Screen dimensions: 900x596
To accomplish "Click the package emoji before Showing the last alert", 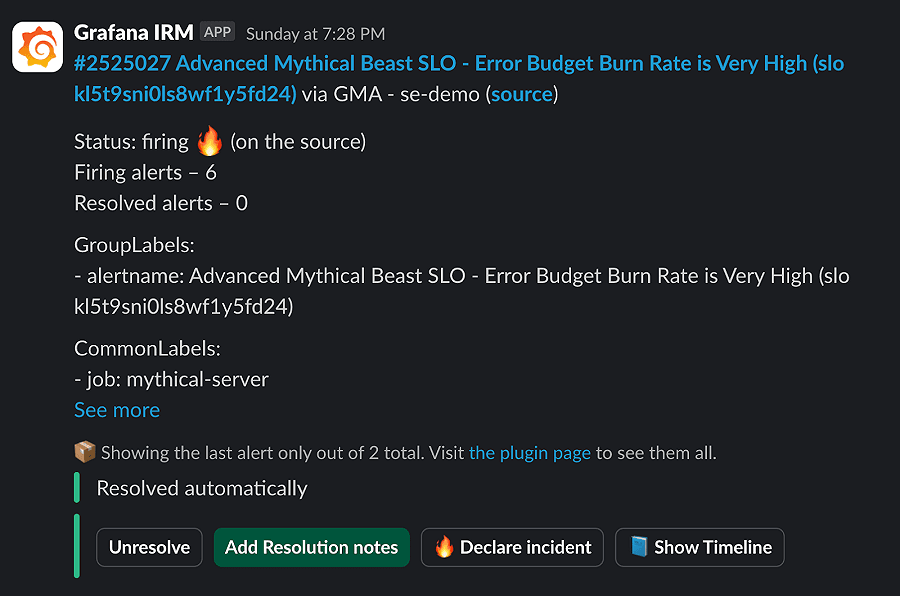I will 85,452.
